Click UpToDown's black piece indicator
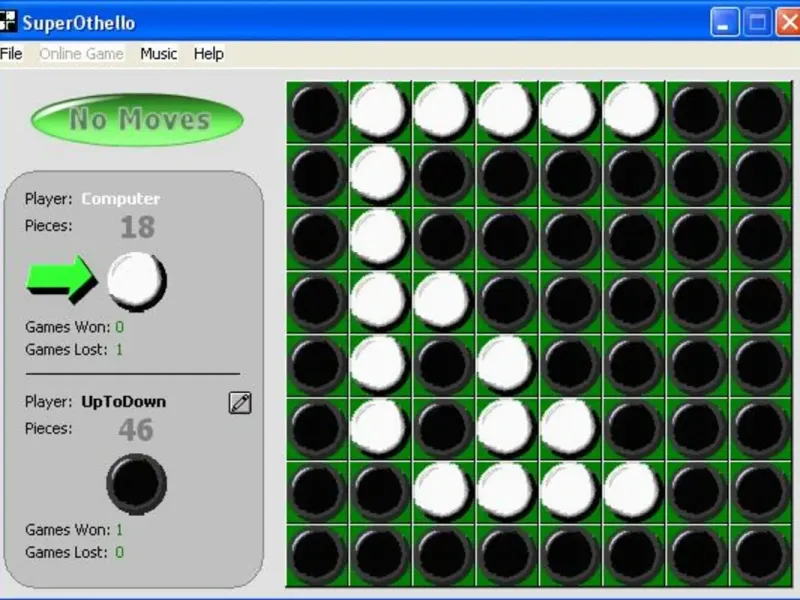 tap(136, 484)
